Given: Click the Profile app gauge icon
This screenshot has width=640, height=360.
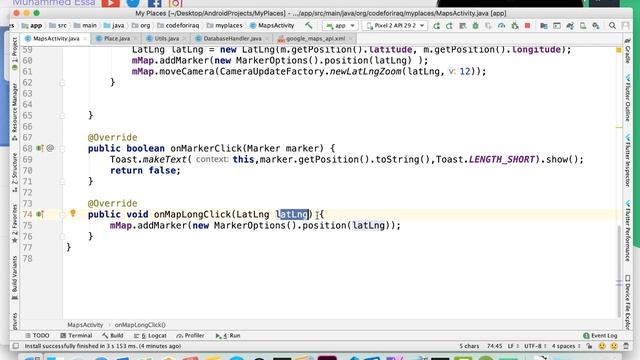Looking at the screenshot, I should pyautogui.click(x=501, y=26).
